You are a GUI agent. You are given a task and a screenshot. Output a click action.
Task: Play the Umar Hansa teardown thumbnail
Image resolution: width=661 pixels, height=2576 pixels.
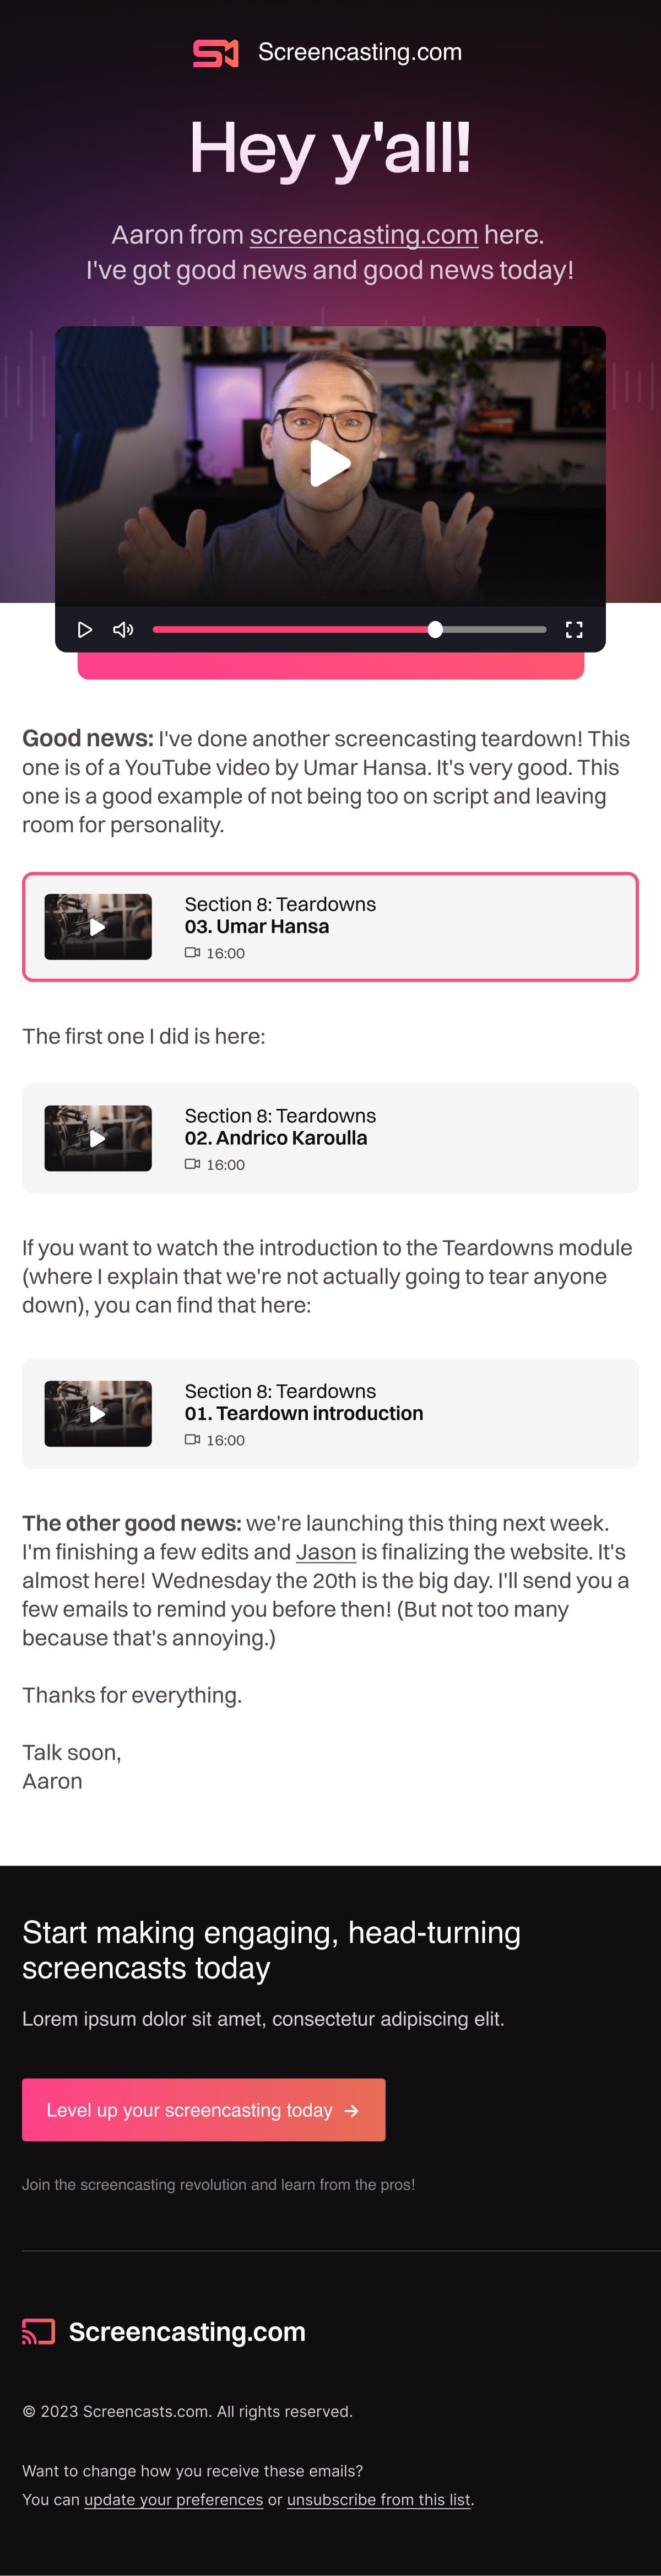click(x=98, y=927)
